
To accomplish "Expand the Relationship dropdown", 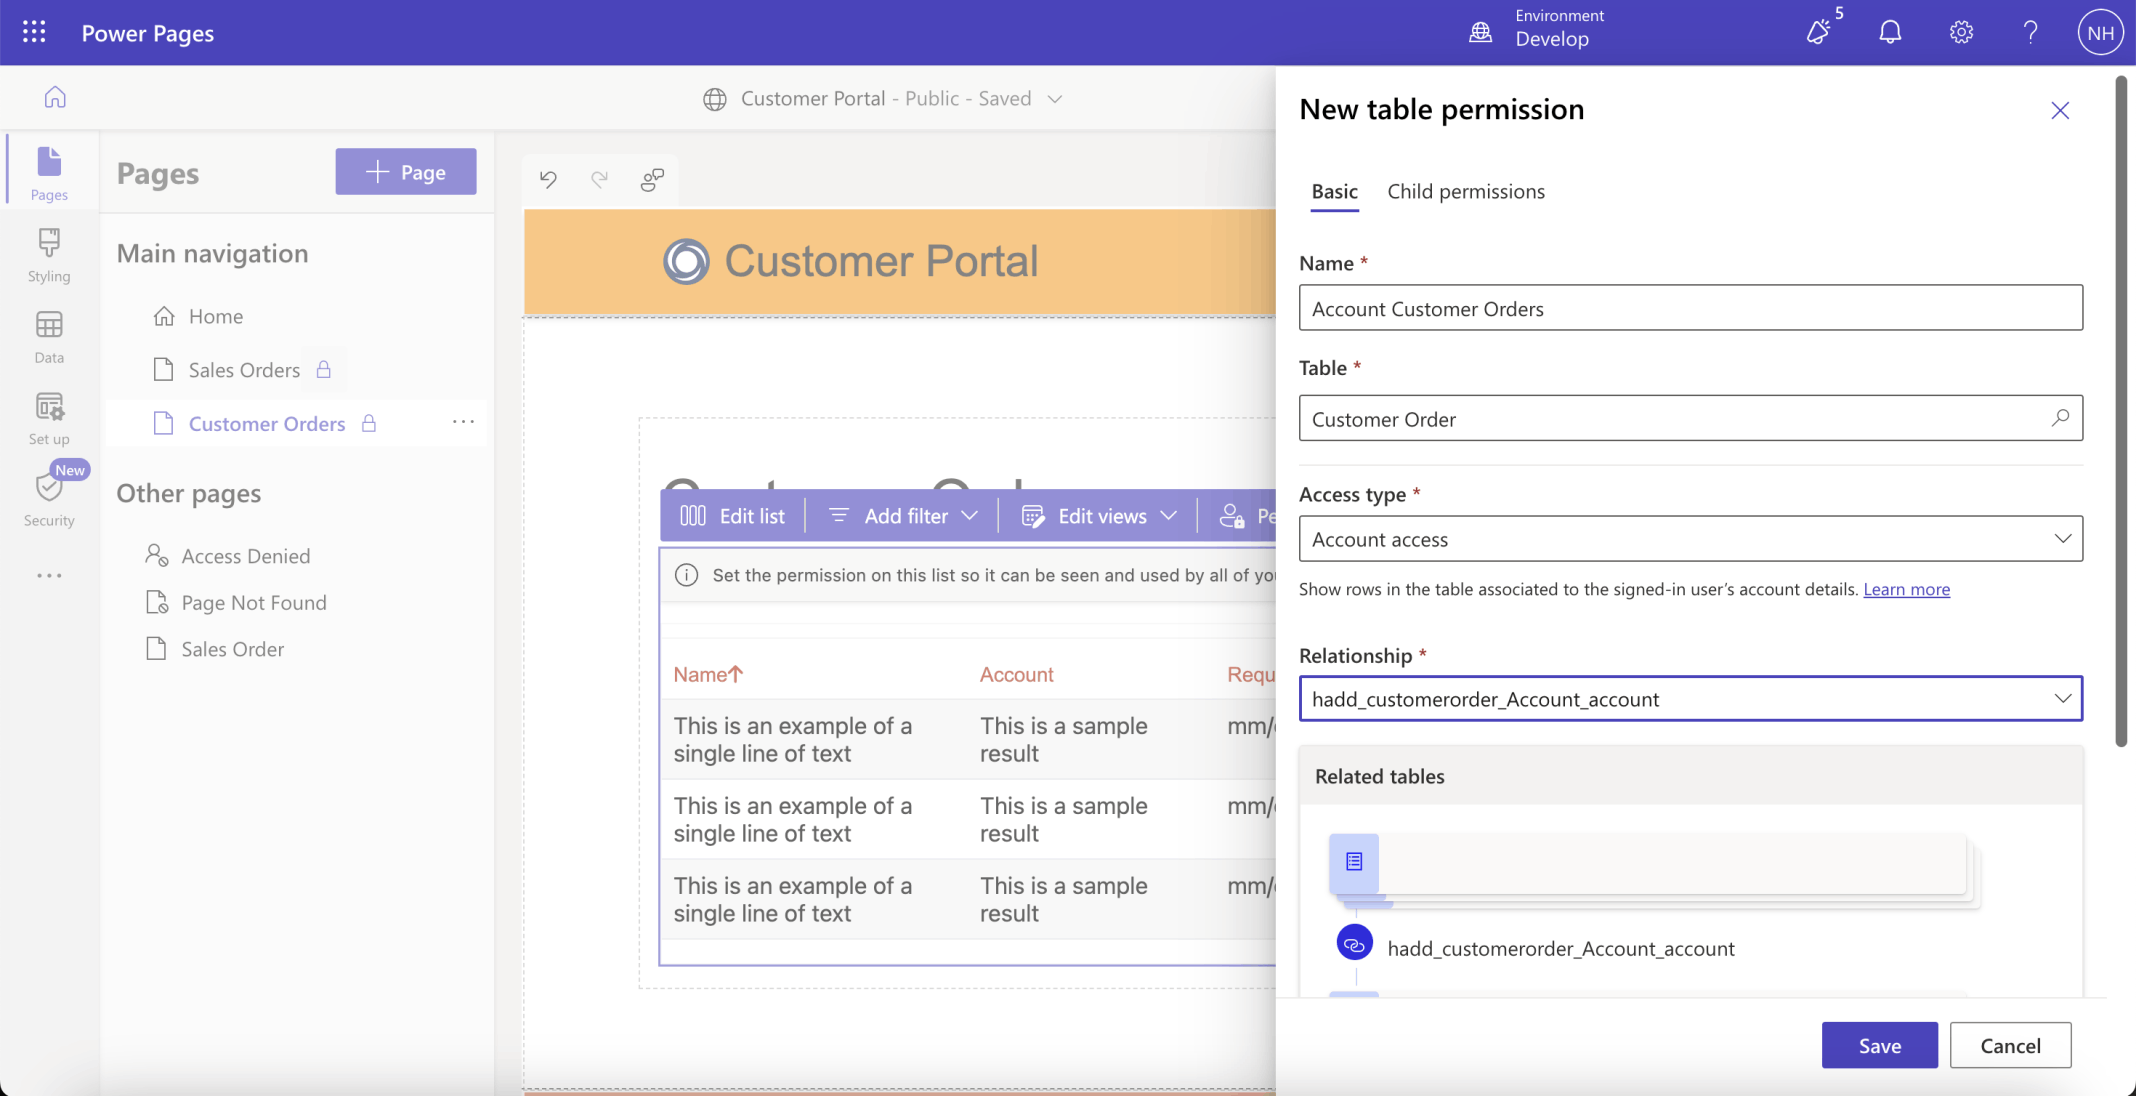I will 1690,699.
